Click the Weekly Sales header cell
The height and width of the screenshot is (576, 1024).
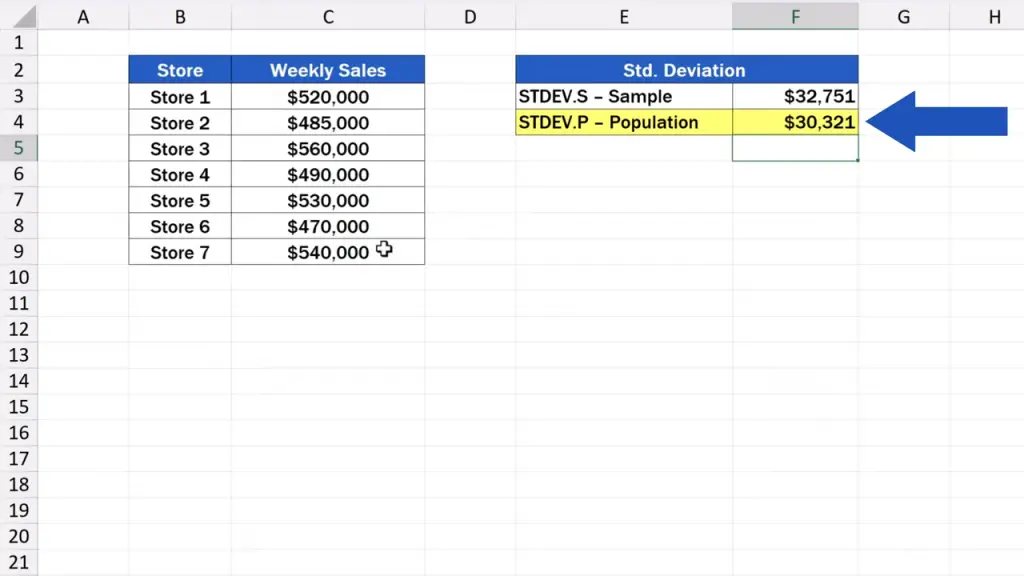pyautogui.click(x=327, y=70)
